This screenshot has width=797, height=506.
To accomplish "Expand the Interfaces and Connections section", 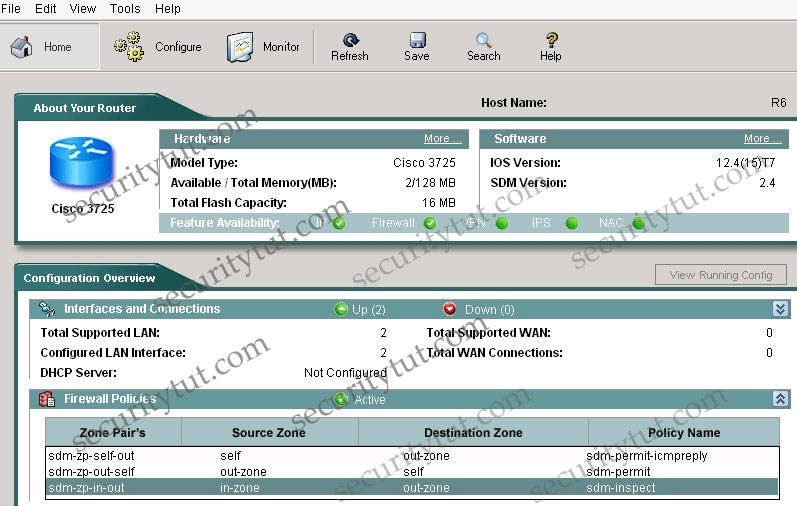I will (780, 309).
